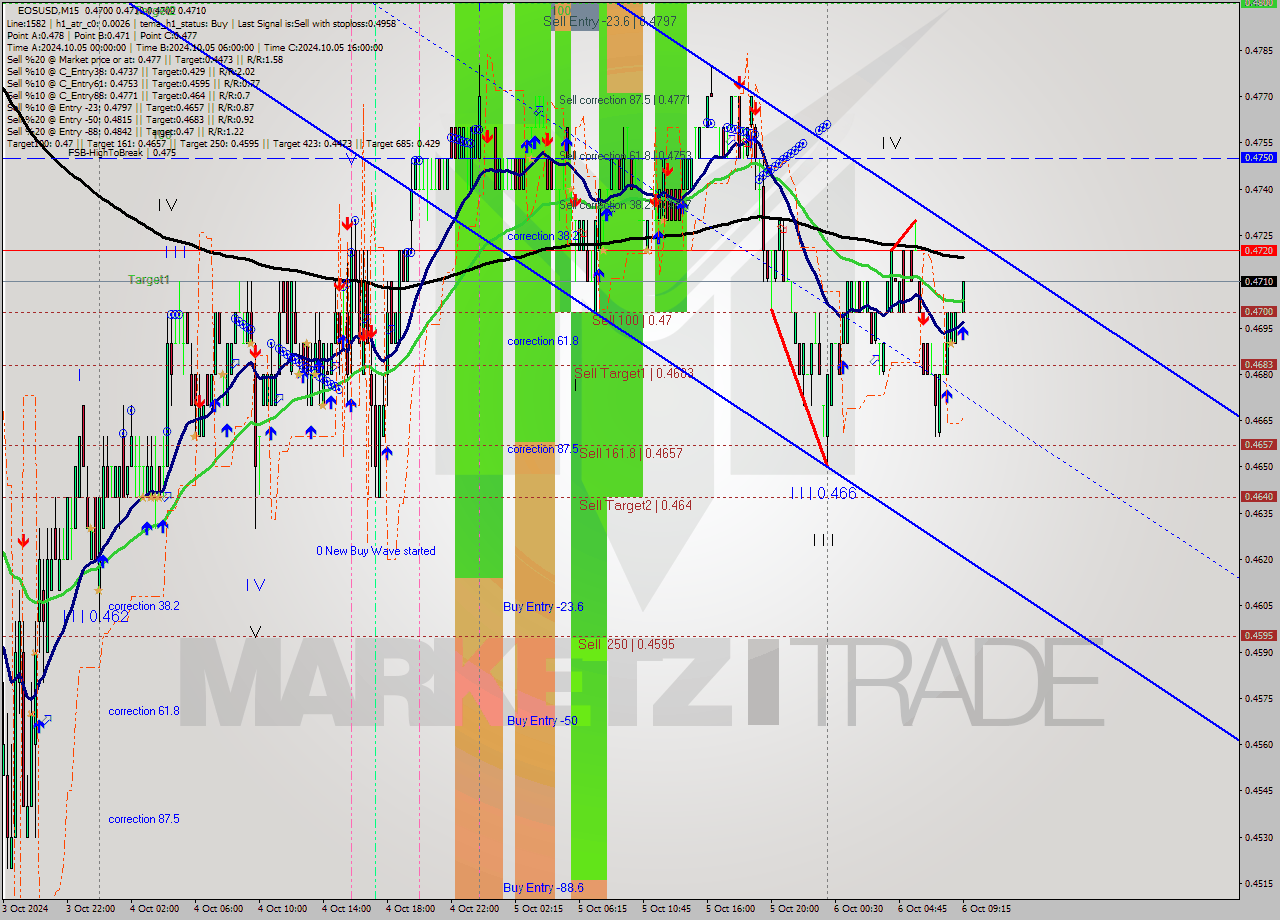Click the 'FSB-HighToBreak | 0.475' label
The height and width of the screenshot is (920, 1280).
(x=122, y=153)
